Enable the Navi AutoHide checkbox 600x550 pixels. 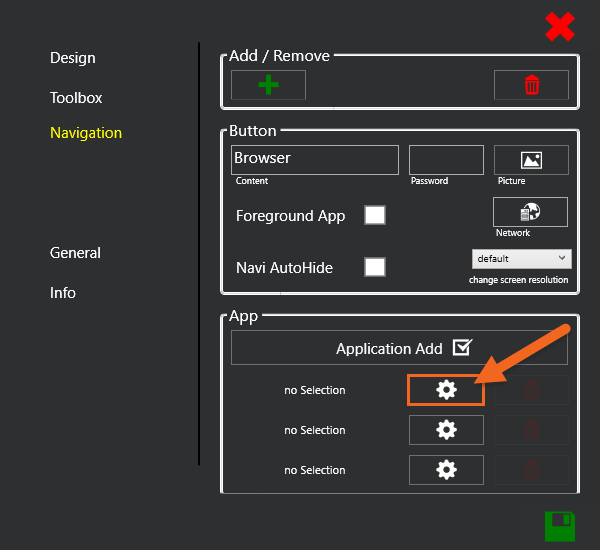(x=375, y=267)
